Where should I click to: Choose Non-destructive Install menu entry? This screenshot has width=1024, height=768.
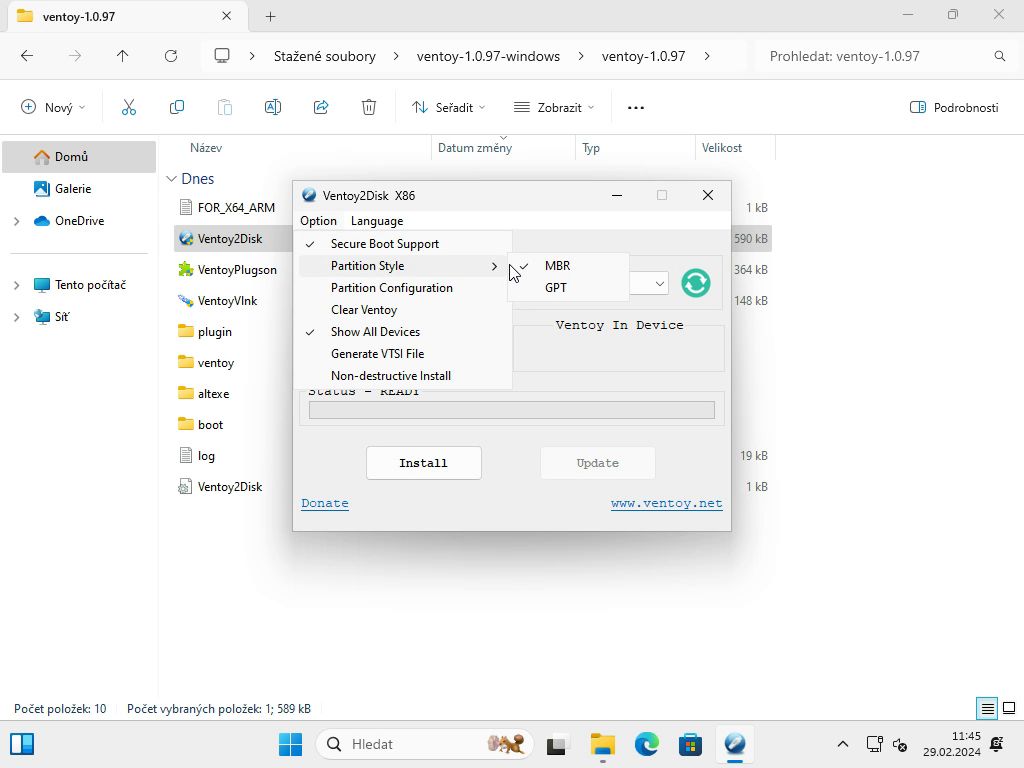coord(390,376)
